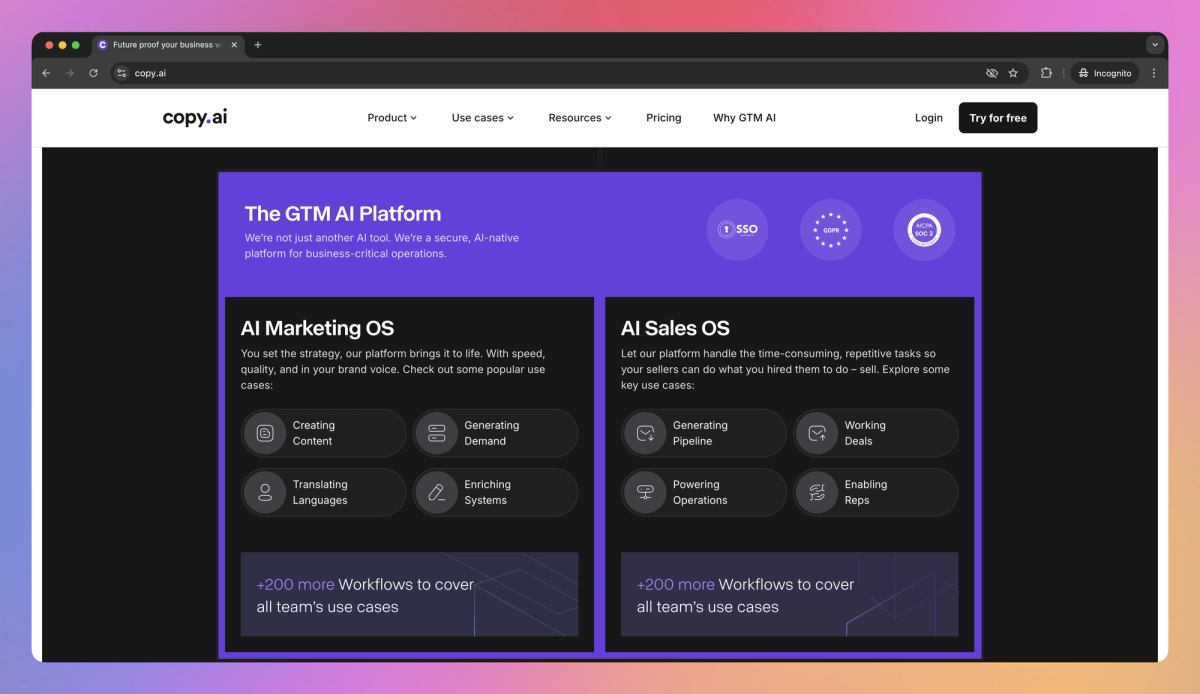Click the Enabling Reps icon

click(817, 492)
